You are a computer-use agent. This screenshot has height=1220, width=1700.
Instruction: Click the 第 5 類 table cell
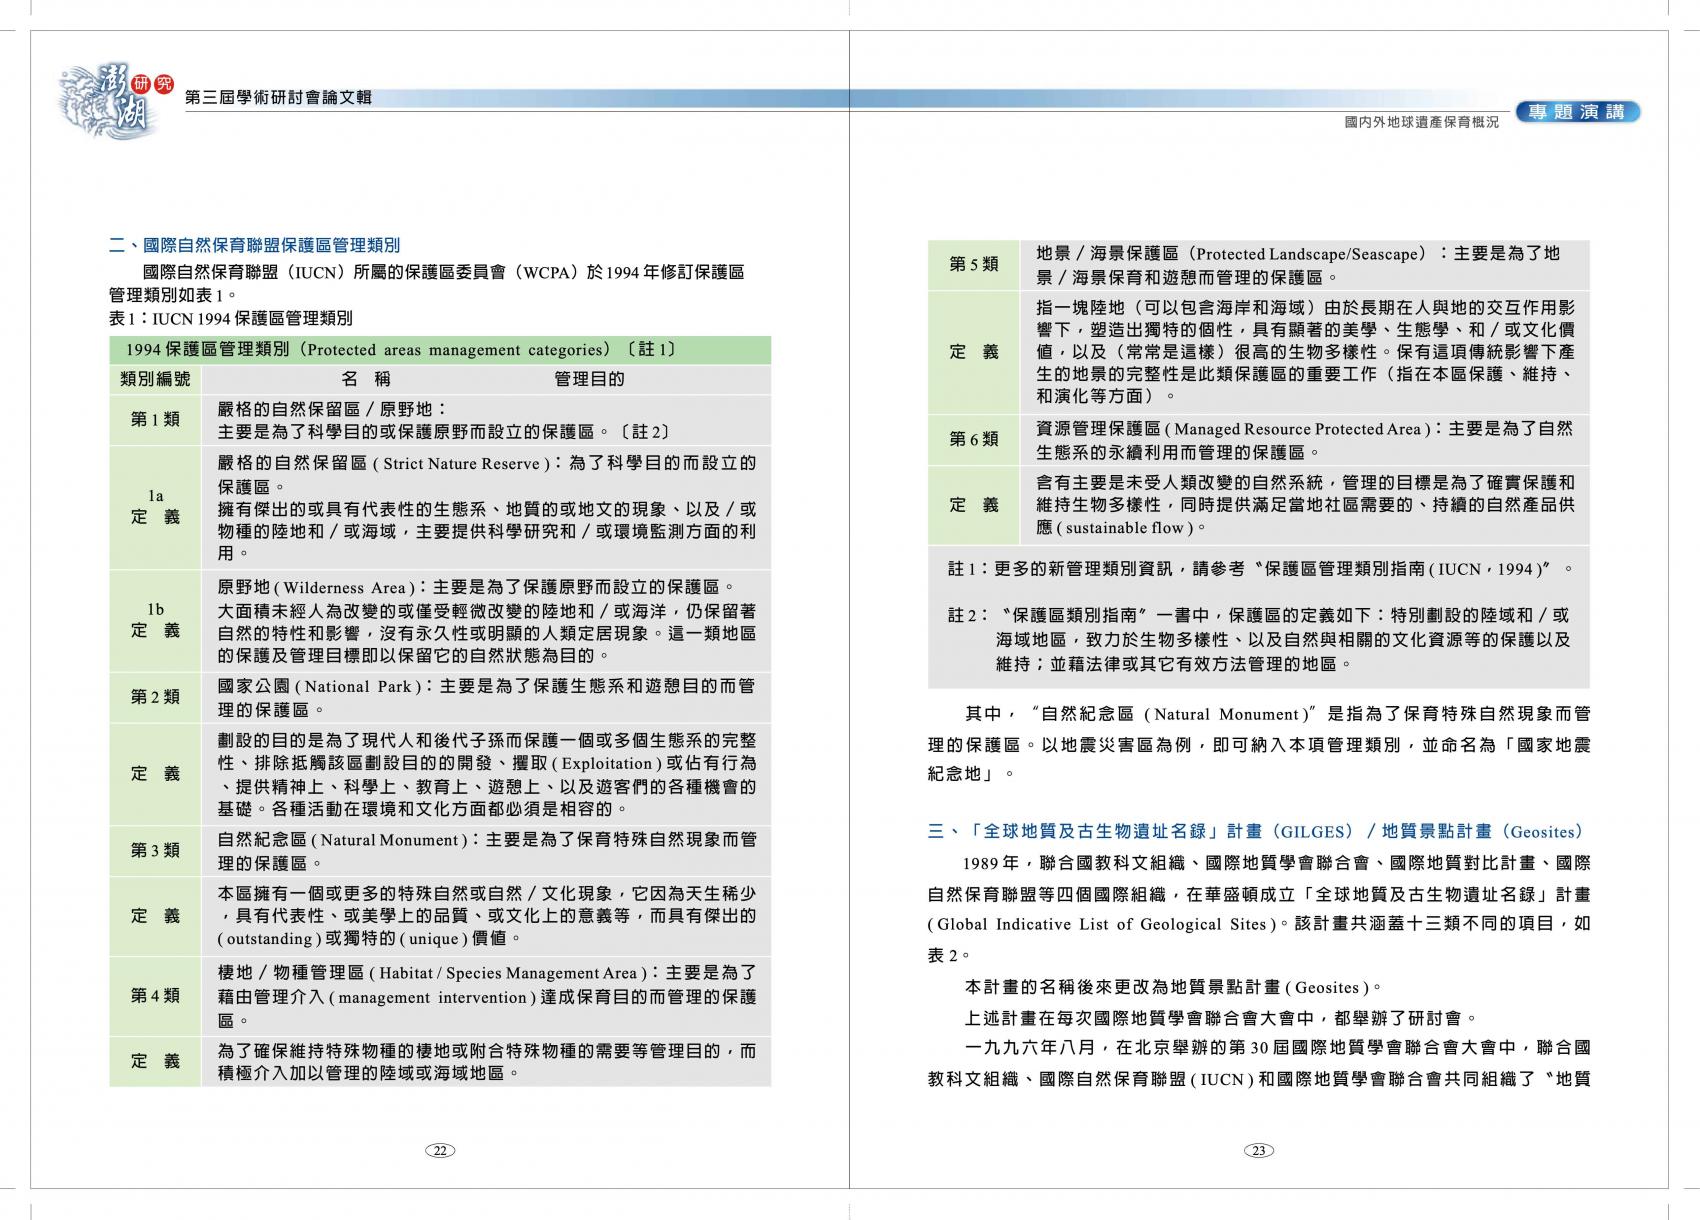click(x=973, y=265)
